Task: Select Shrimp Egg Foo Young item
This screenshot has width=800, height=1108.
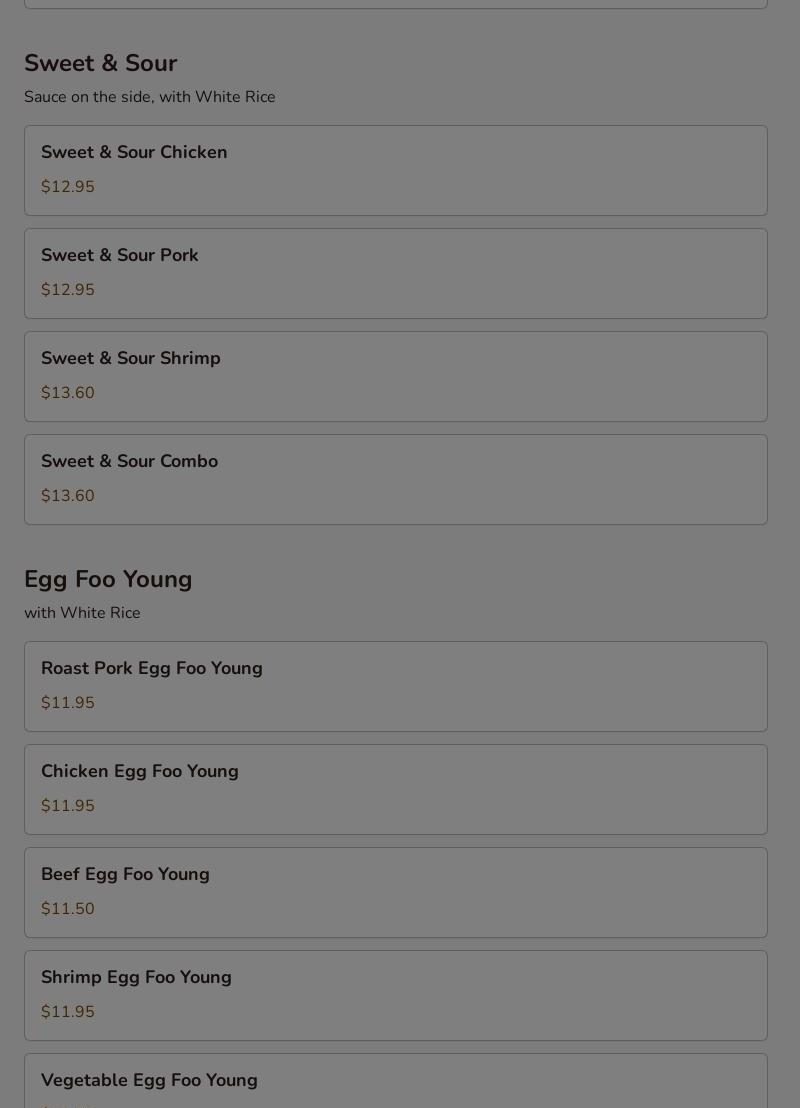Action: point(136,978)
